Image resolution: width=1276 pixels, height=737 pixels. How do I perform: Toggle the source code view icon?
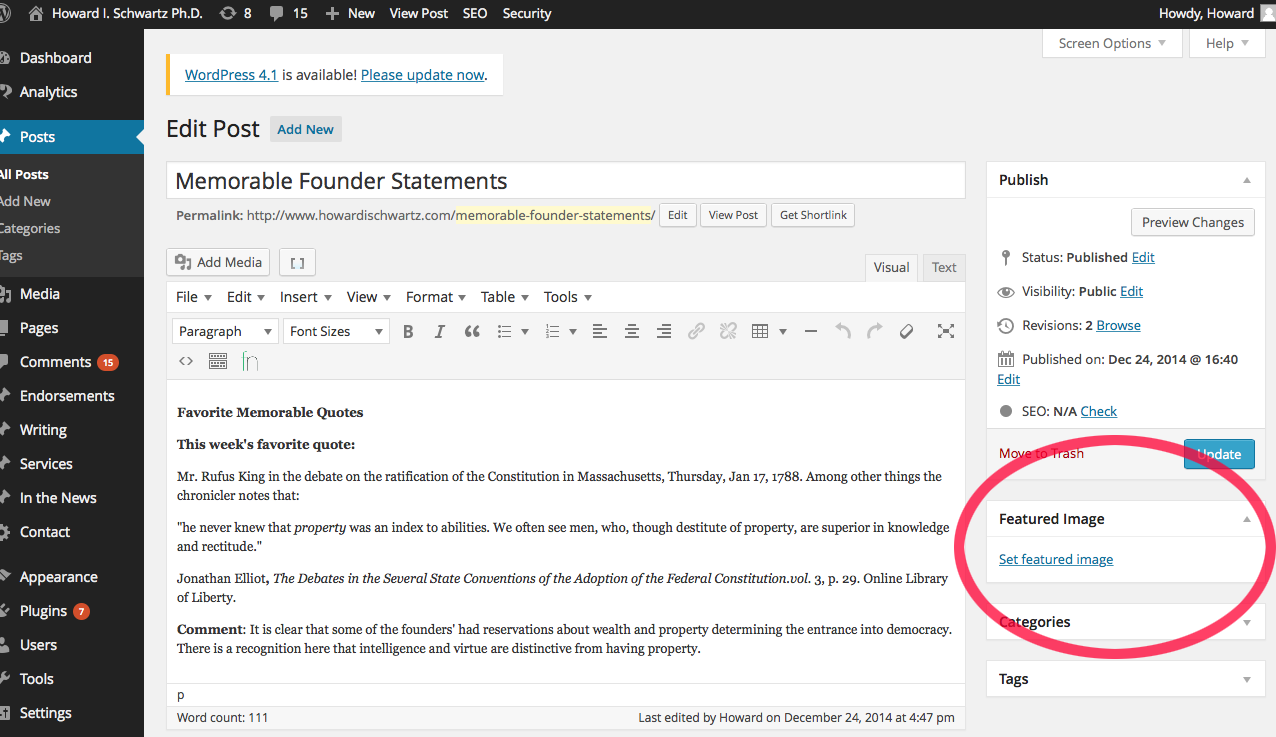coord(186,361)
